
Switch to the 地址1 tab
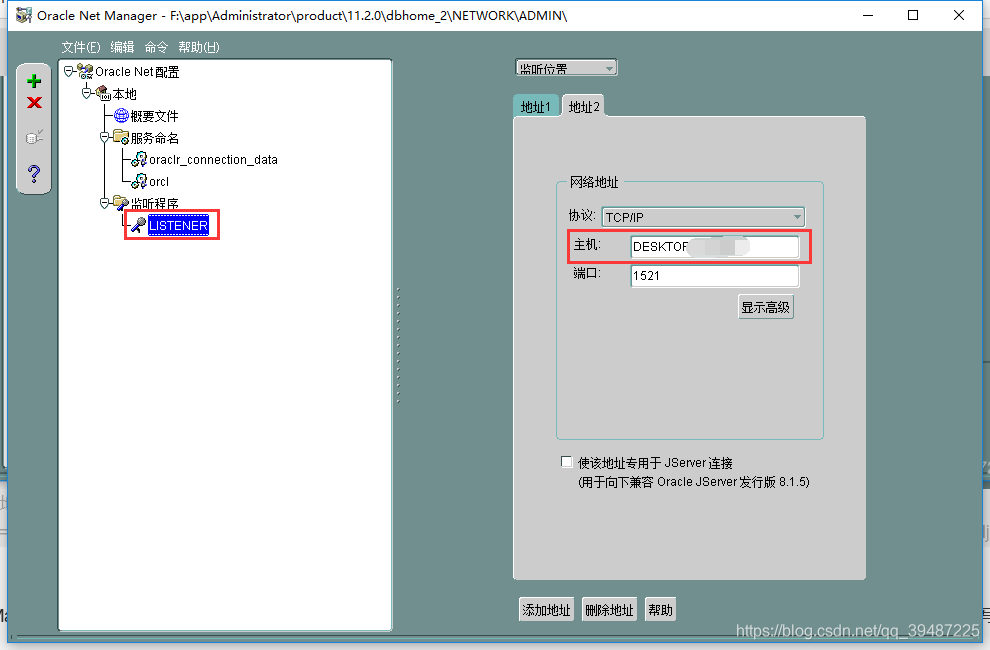[535, 107]
